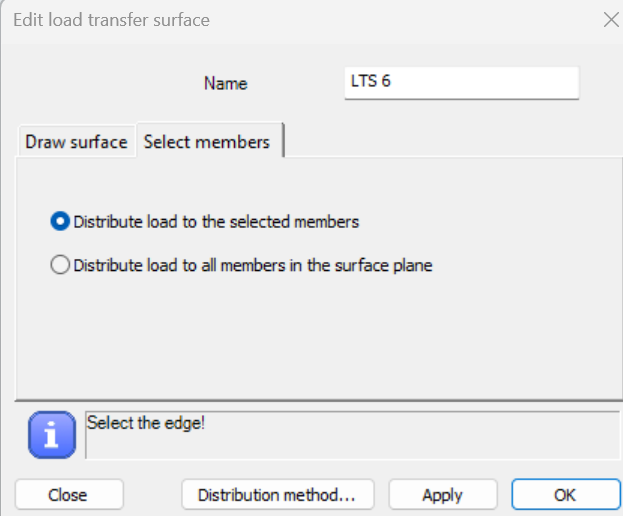Select the radio circle for all members in surface plane
Image resolution: width=623 pixels, height=516 pixels.
tap(60, 265)
